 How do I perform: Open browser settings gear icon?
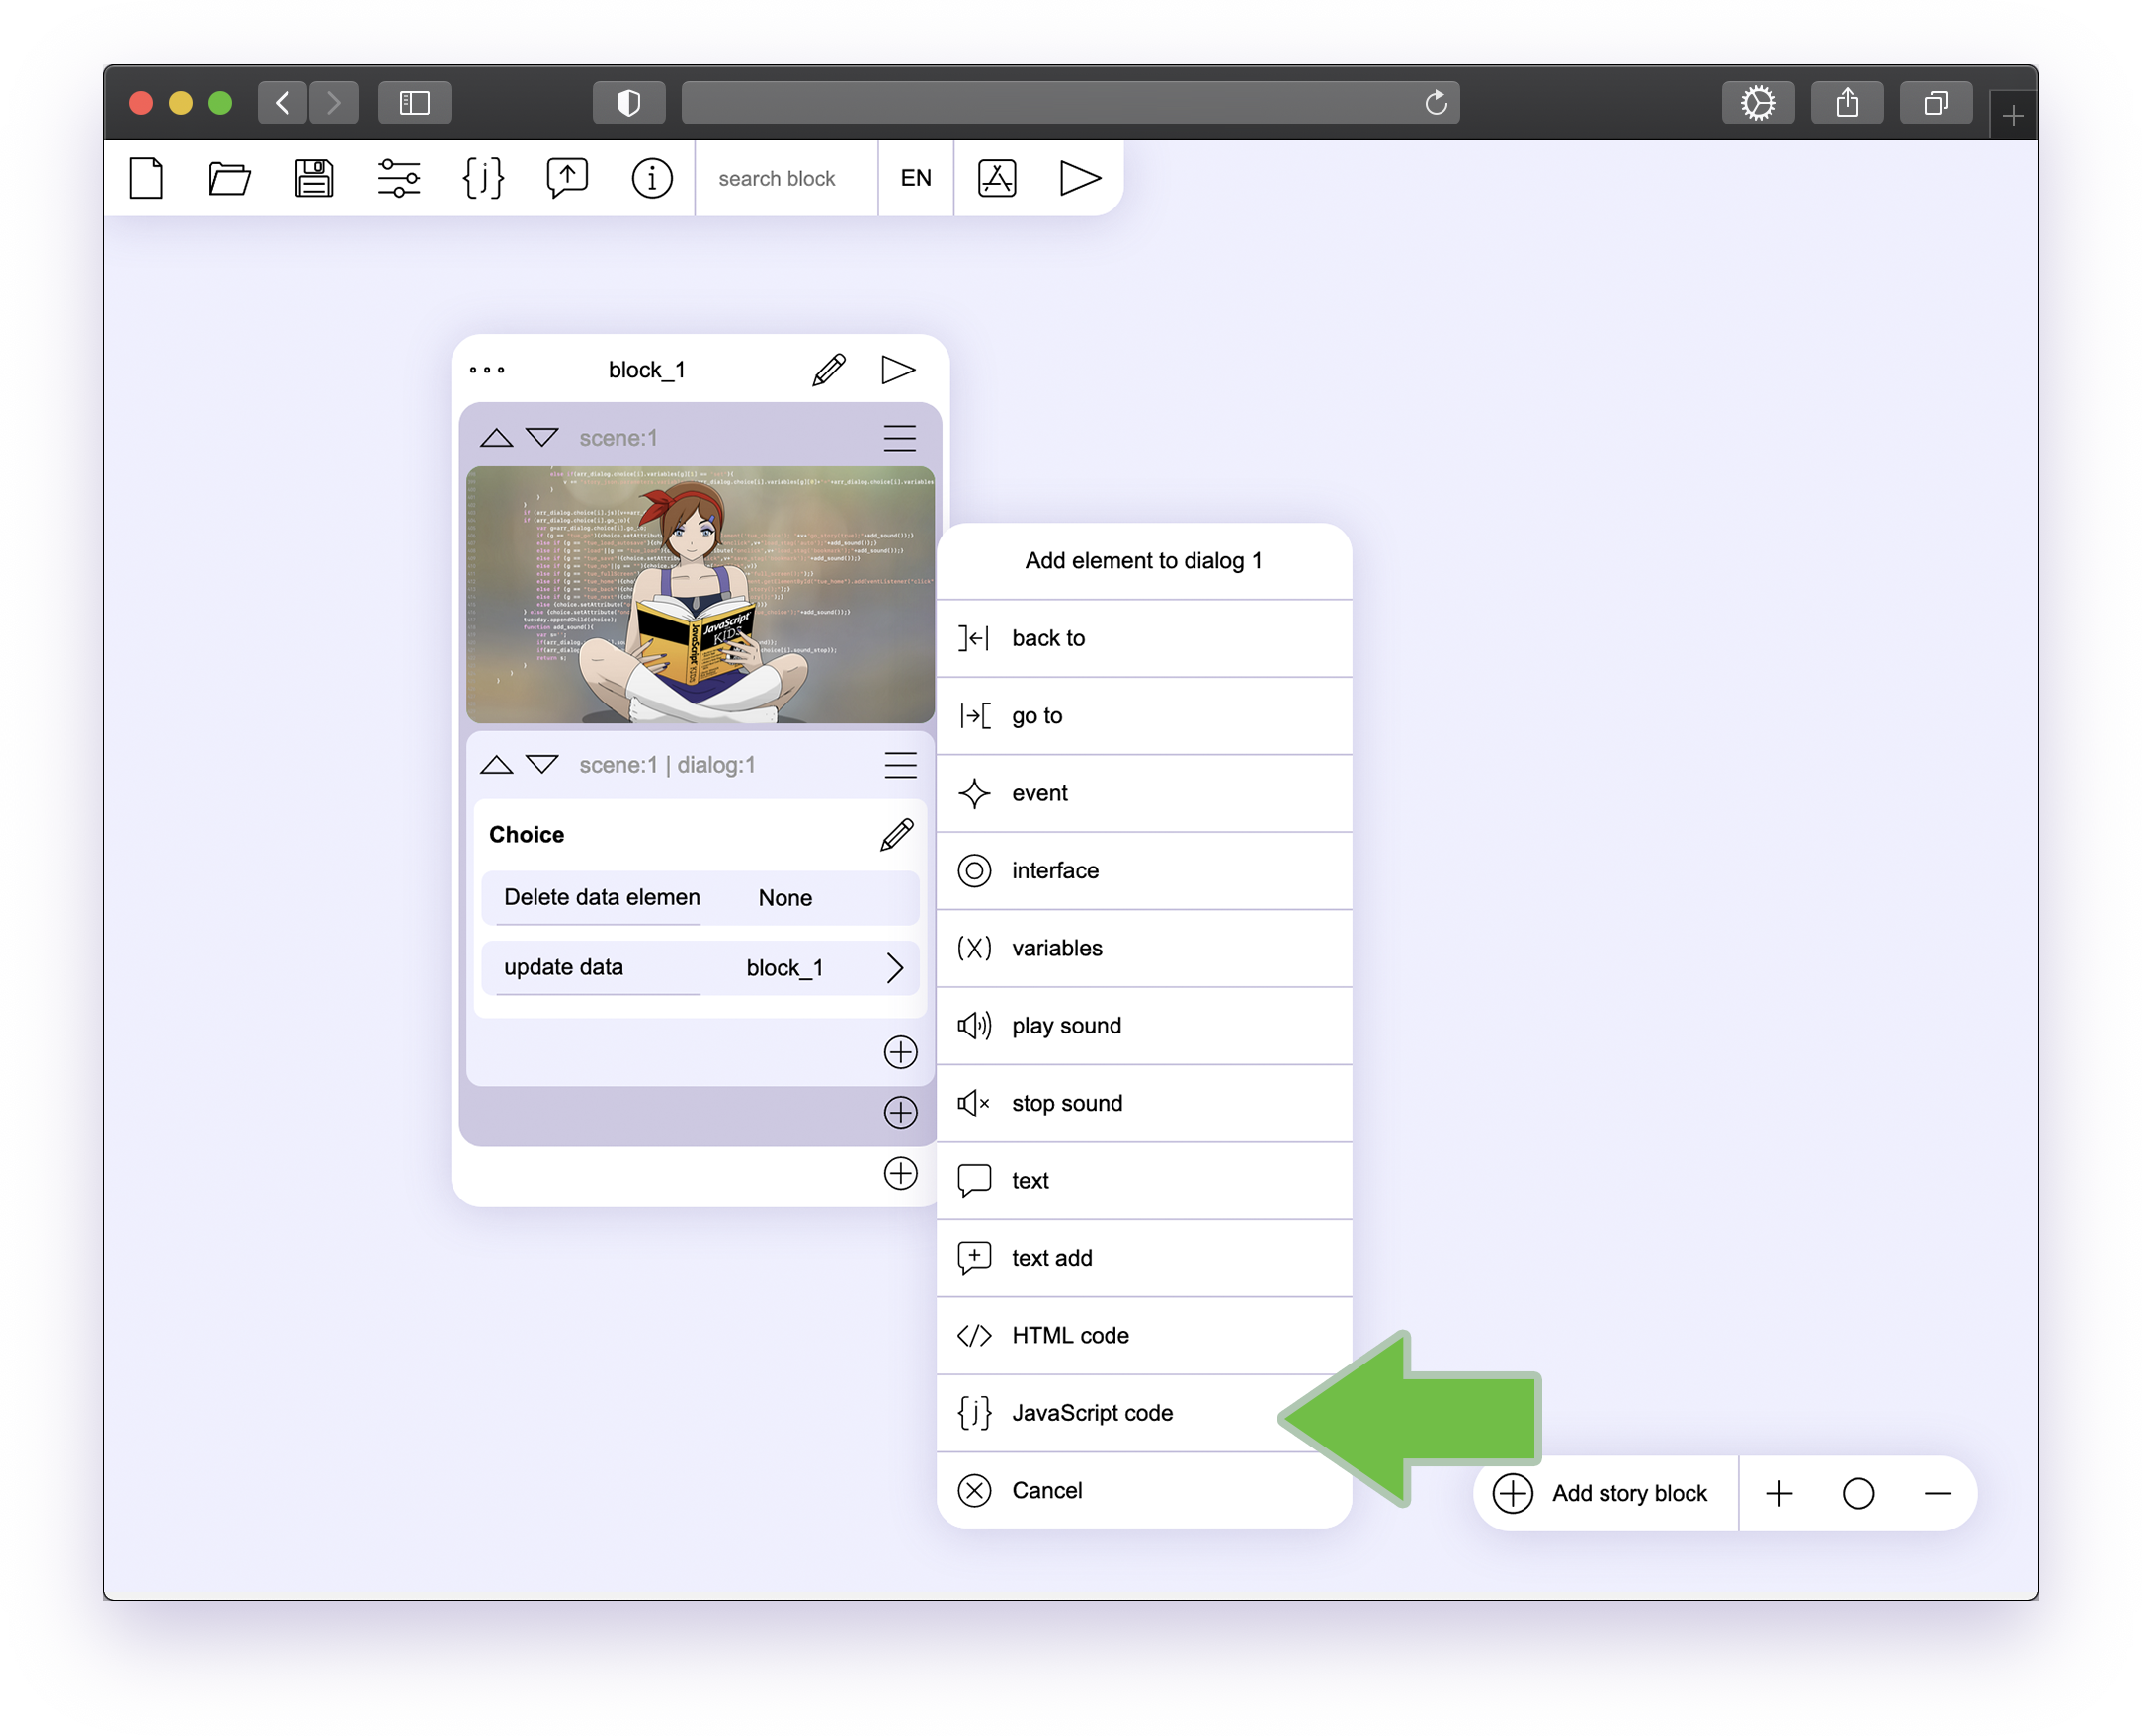pyautogui.click(x=1758, y=103)
